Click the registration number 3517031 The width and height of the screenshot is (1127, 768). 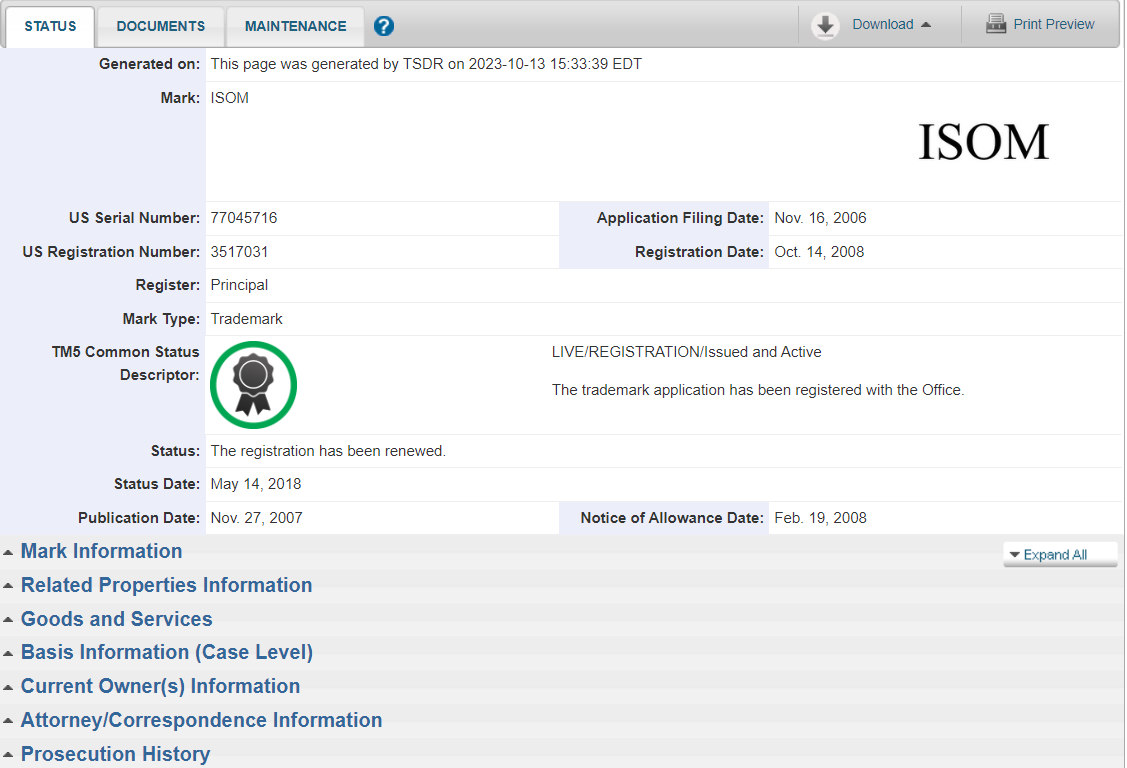pos(239,251)
